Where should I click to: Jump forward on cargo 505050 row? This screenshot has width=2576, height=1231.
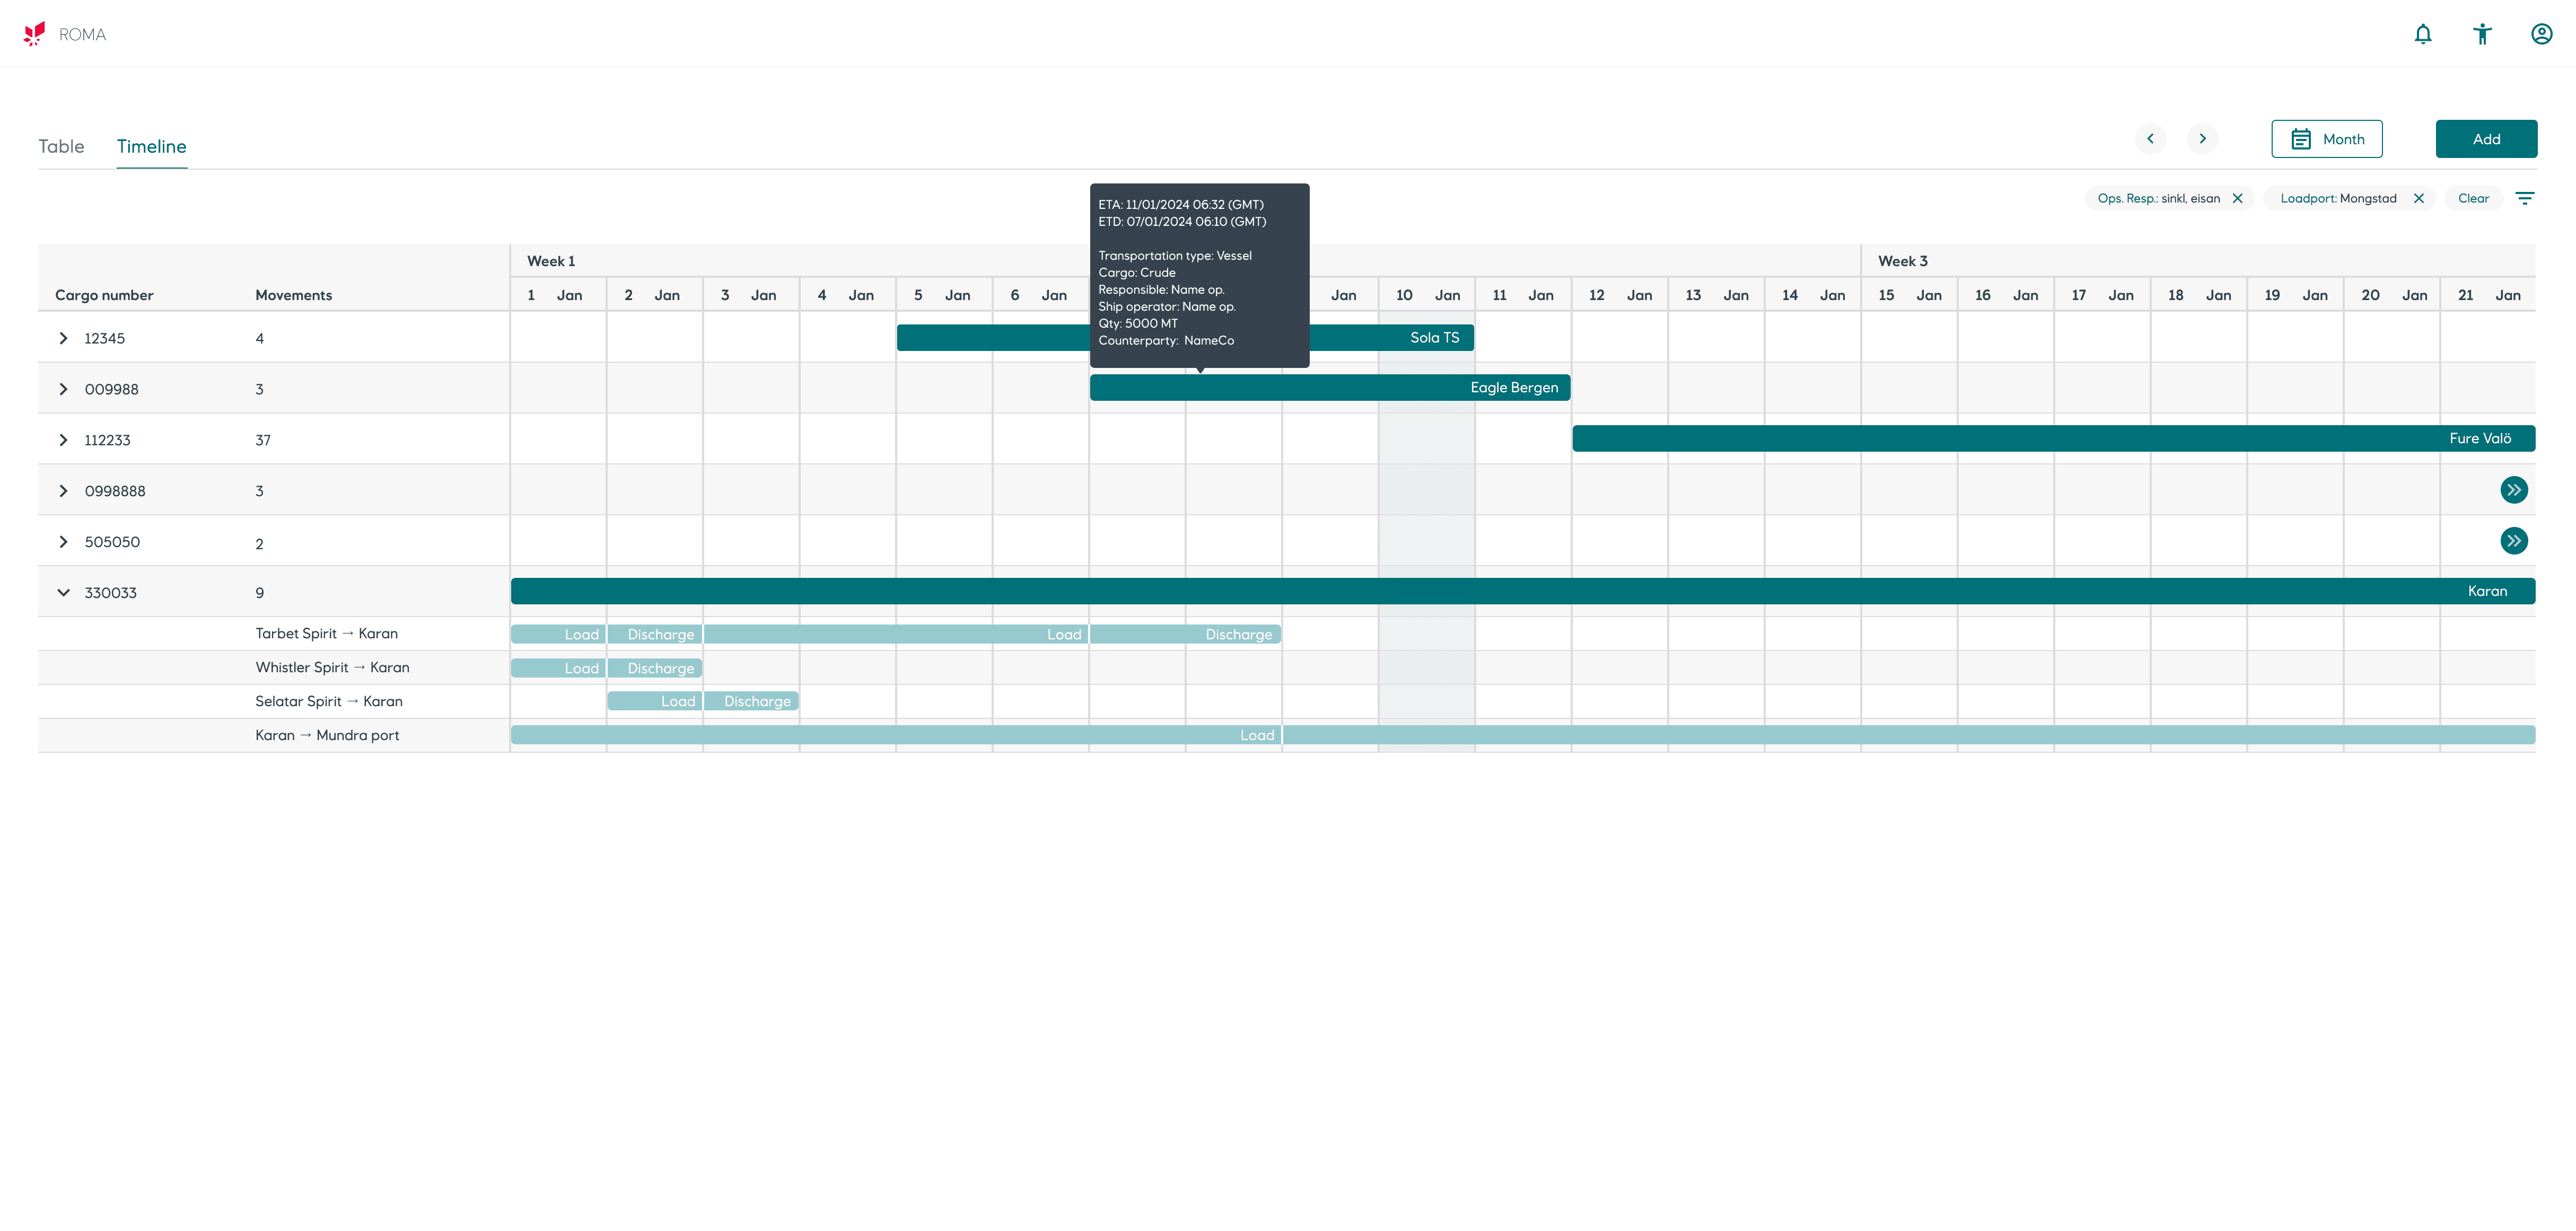[2513, 541]
